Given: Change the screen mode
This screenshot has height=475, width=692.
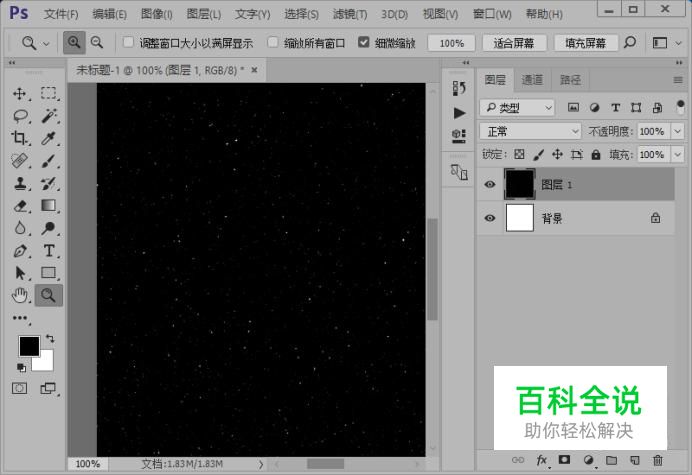Looking at the screenshot, I should pyautogui.click(x=48, y=388).
